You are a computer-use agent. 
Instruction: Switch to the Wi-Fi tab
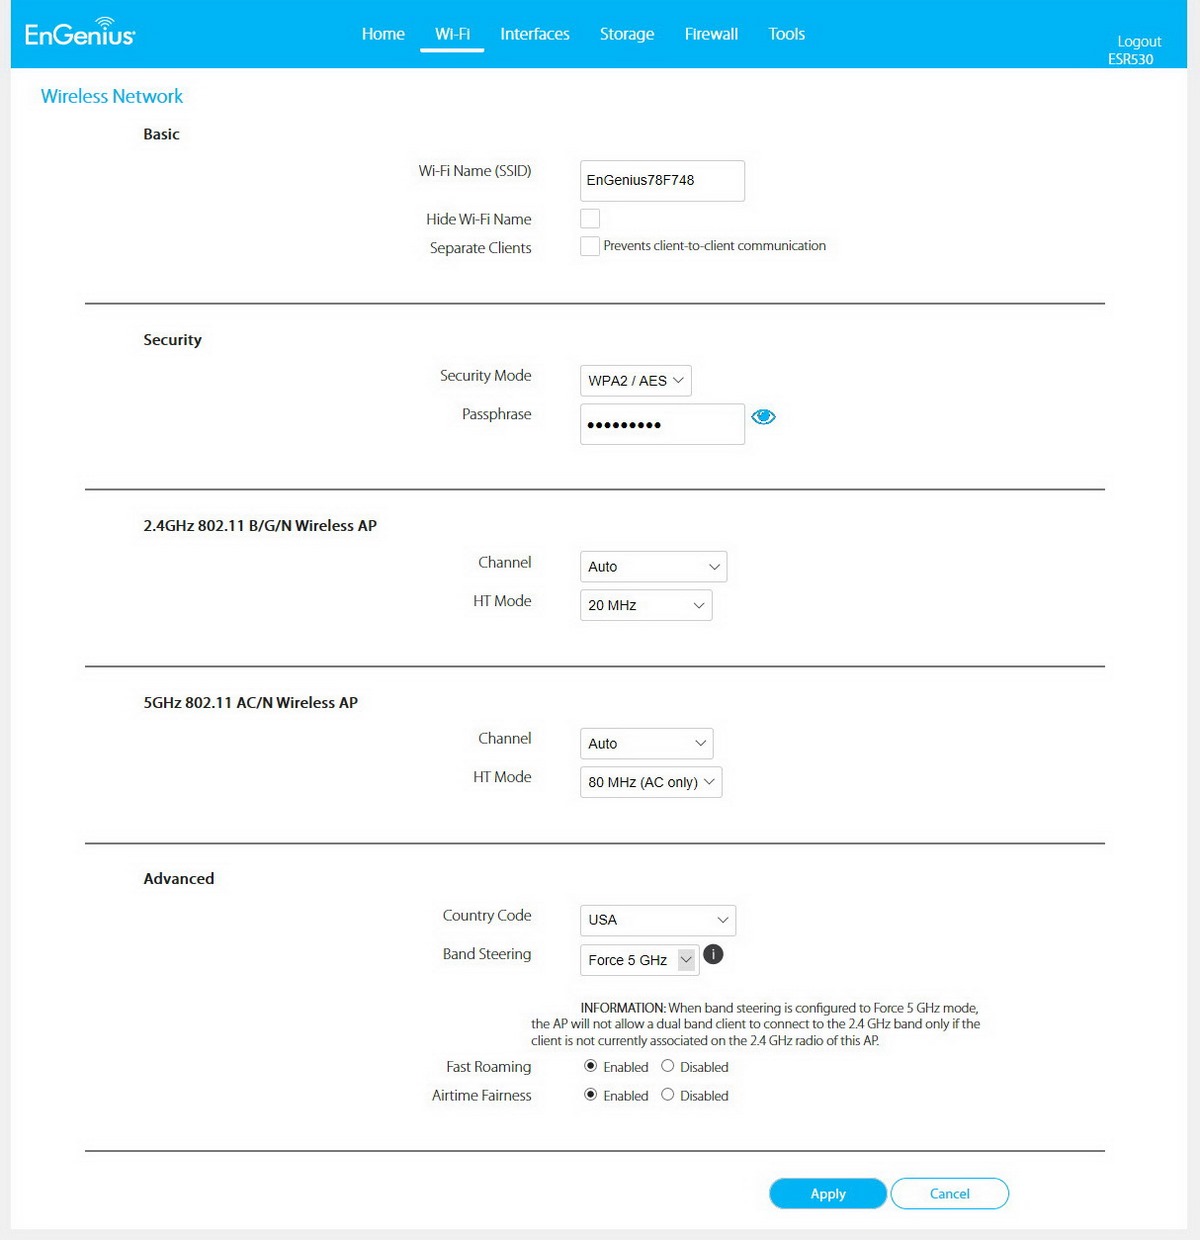point(452,34)
